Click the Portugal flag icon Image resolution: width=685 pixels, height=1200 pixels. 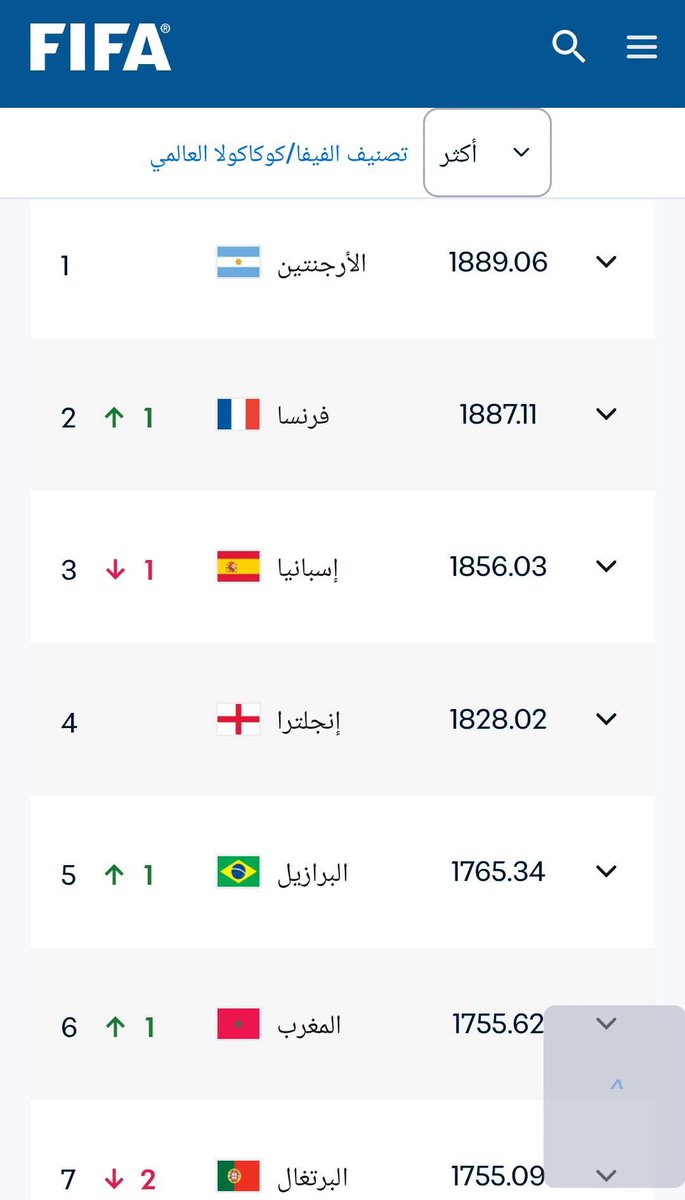[238, 1176]
